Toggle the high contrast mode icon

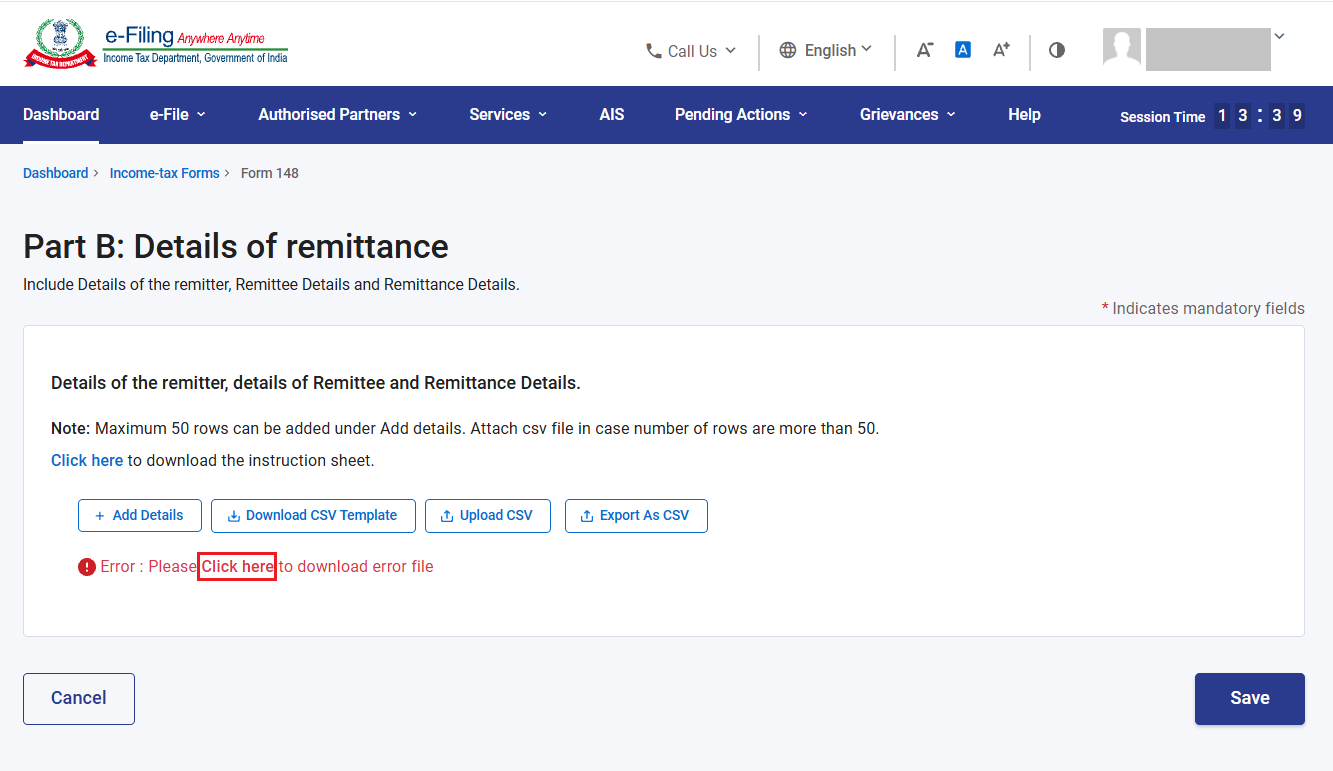[1057, 50]
